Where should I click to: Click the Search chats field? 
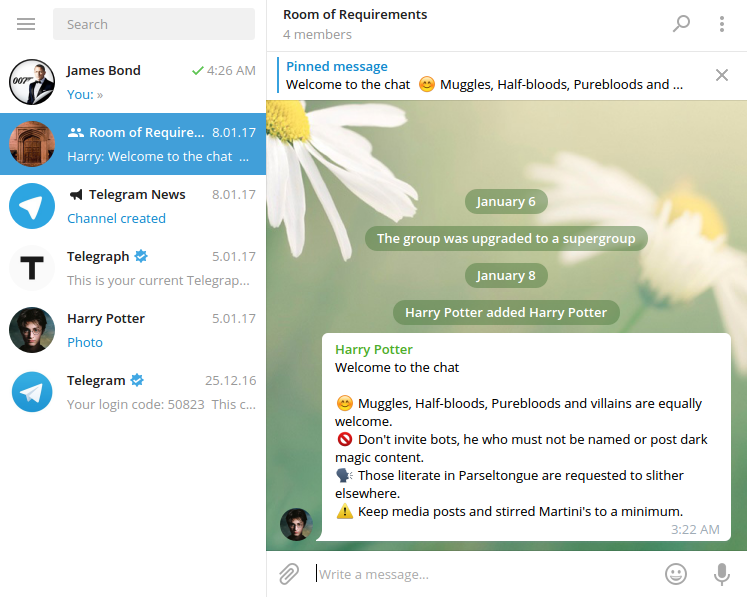click(x=153, y=24)
